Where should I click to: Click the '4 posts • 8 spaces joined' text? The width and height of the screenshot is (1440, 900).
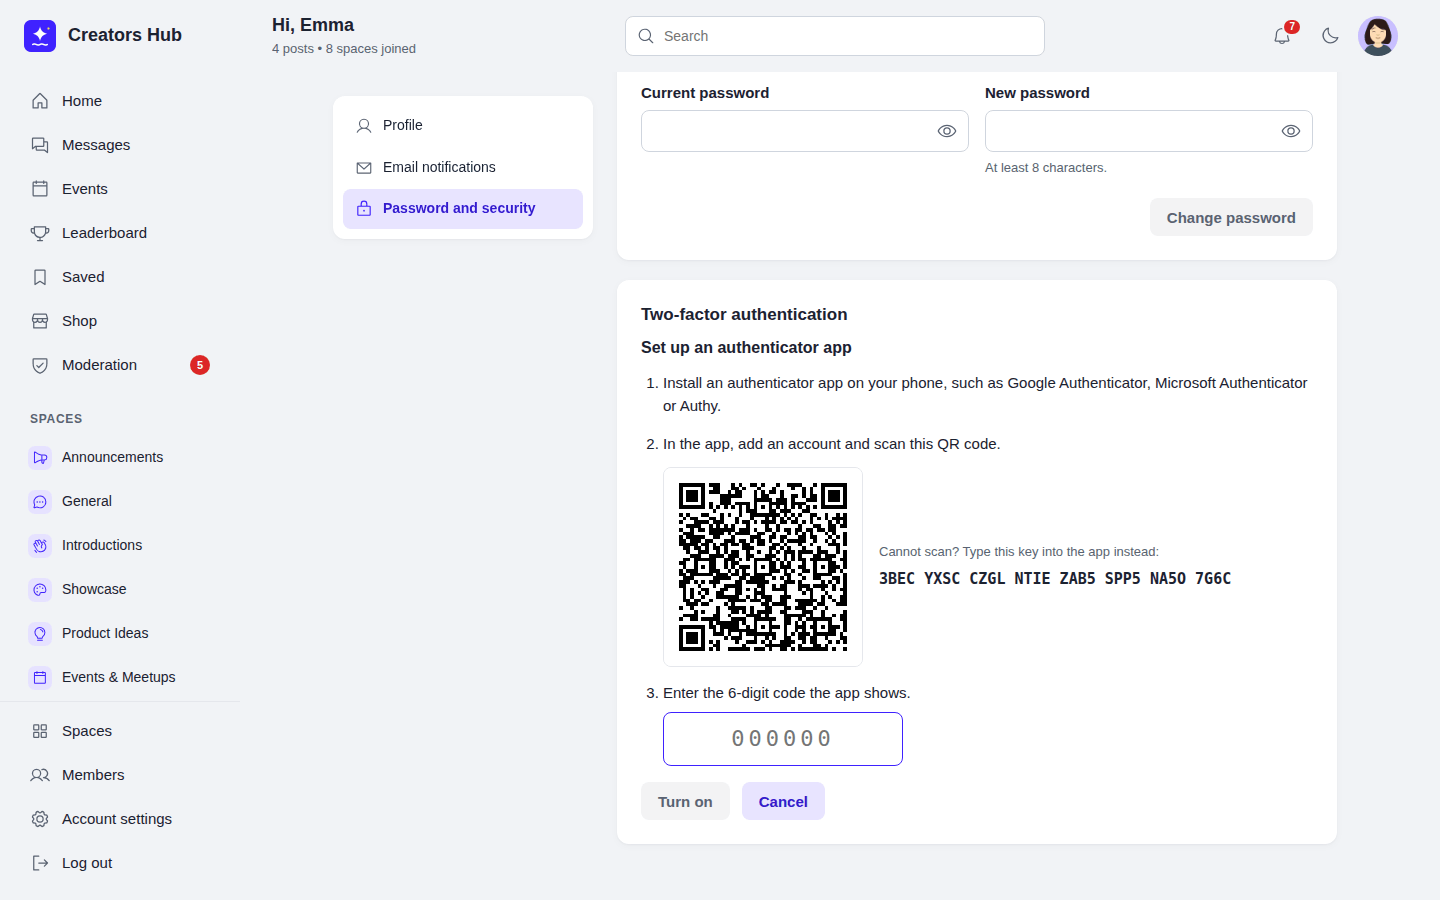pos(344,49)
